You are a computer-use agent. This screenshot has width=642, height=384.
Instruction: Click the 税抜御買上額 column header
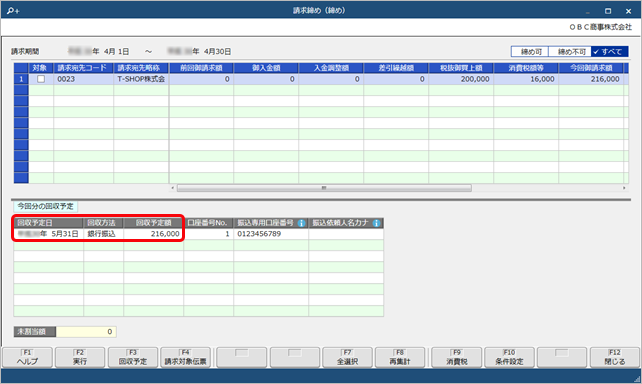(x=461, y=68)
